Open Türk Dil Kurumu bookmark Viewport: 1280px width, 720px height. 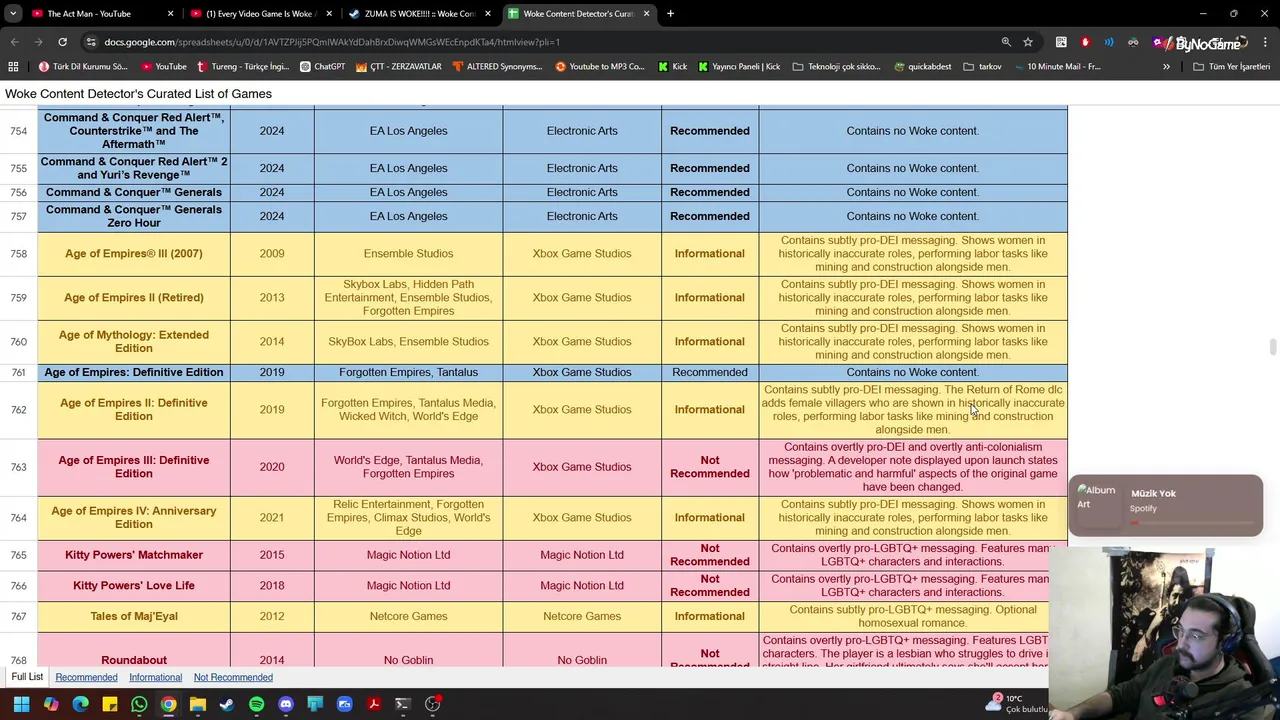[83, 67]
